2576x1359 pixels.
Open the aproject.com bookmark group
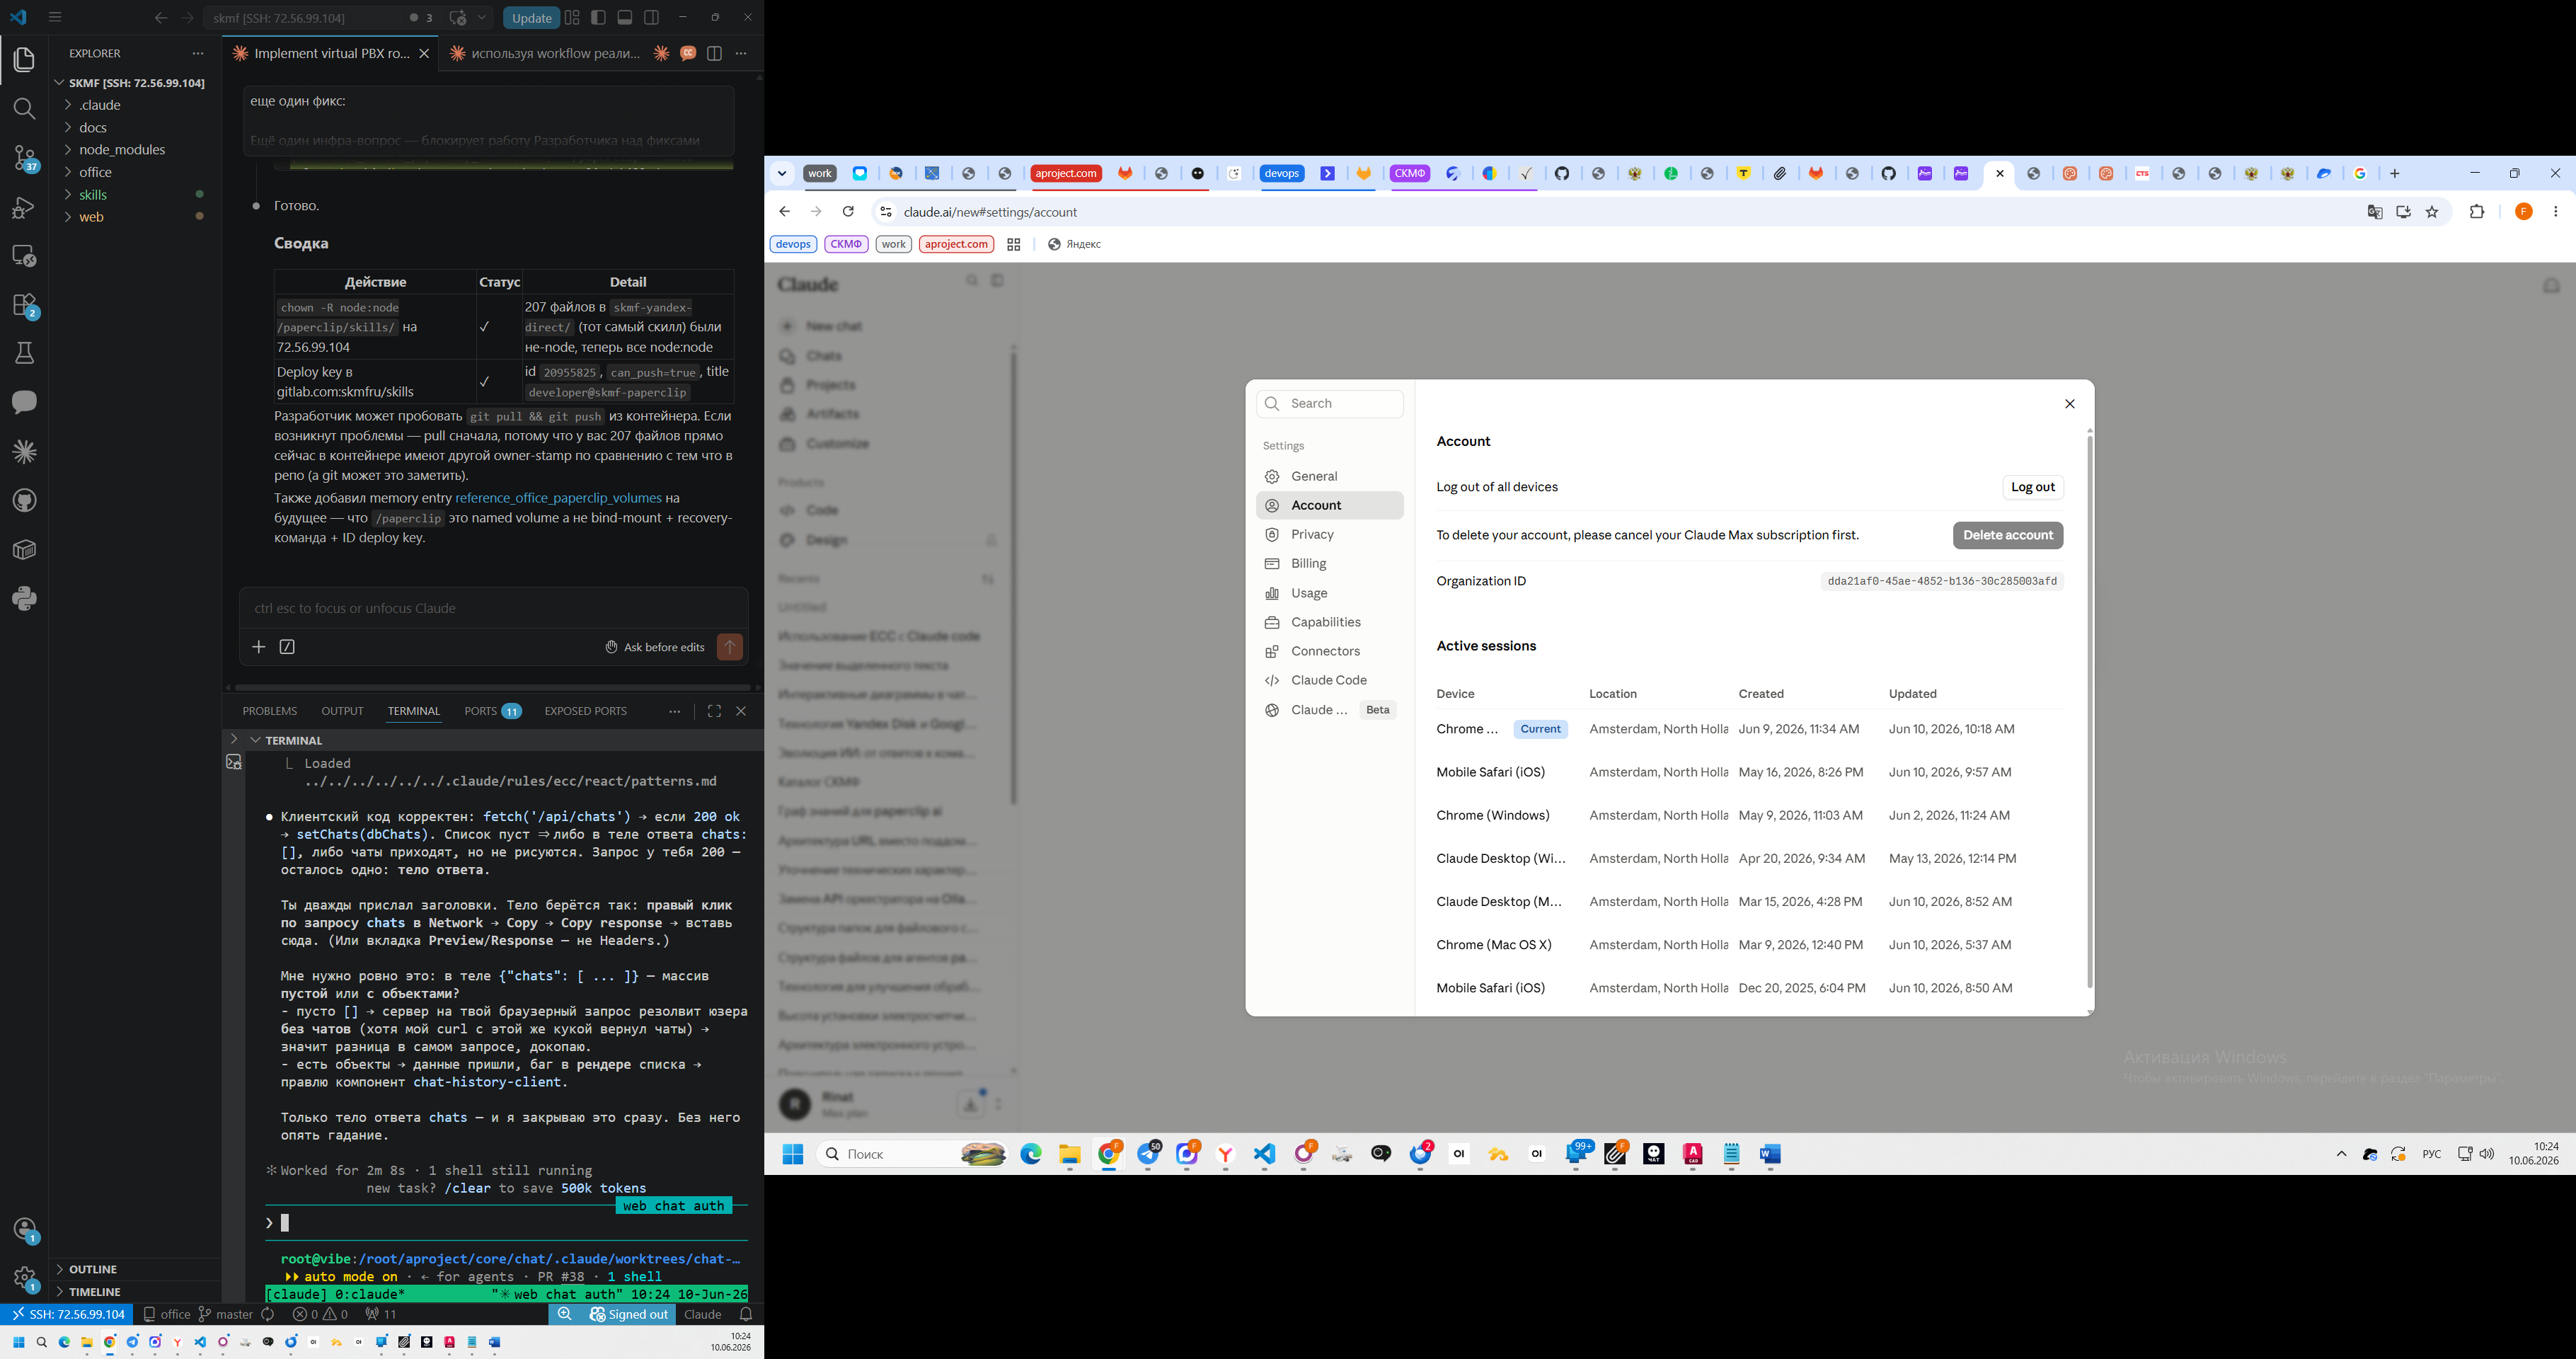coord(956,244)
